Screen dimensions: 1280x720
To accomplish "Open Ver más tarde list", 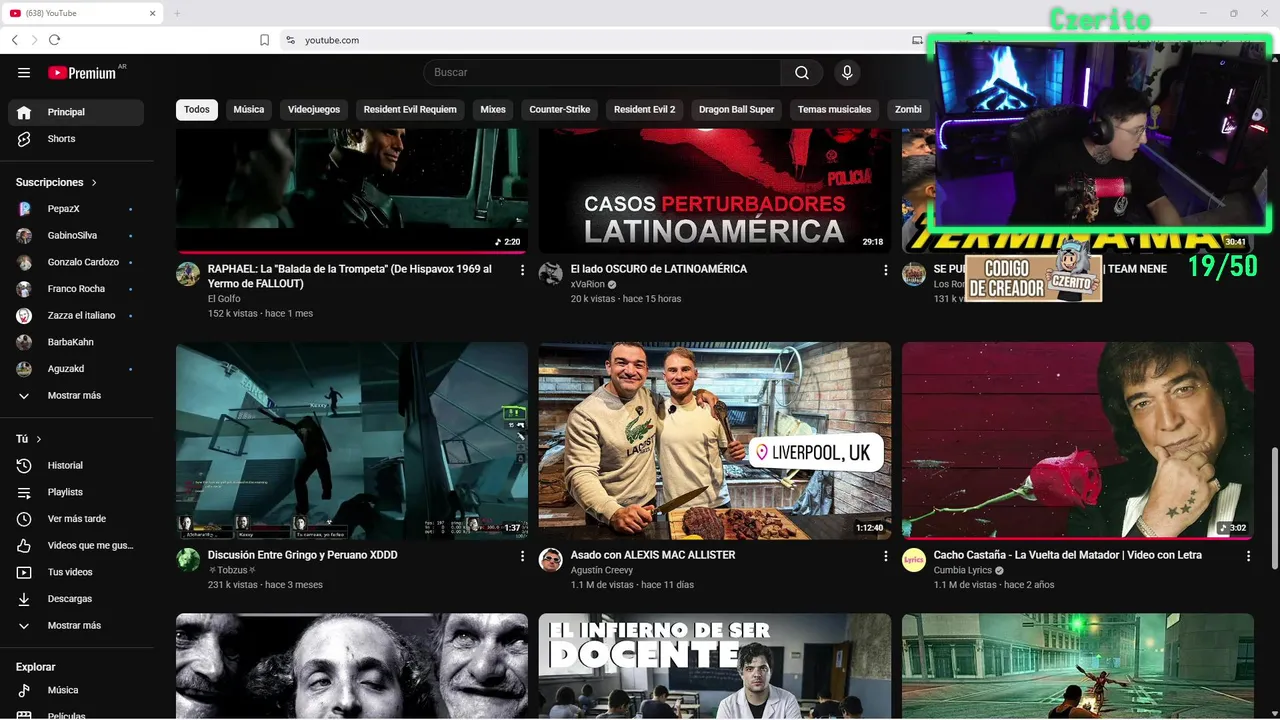I will (x=76, y=519).
